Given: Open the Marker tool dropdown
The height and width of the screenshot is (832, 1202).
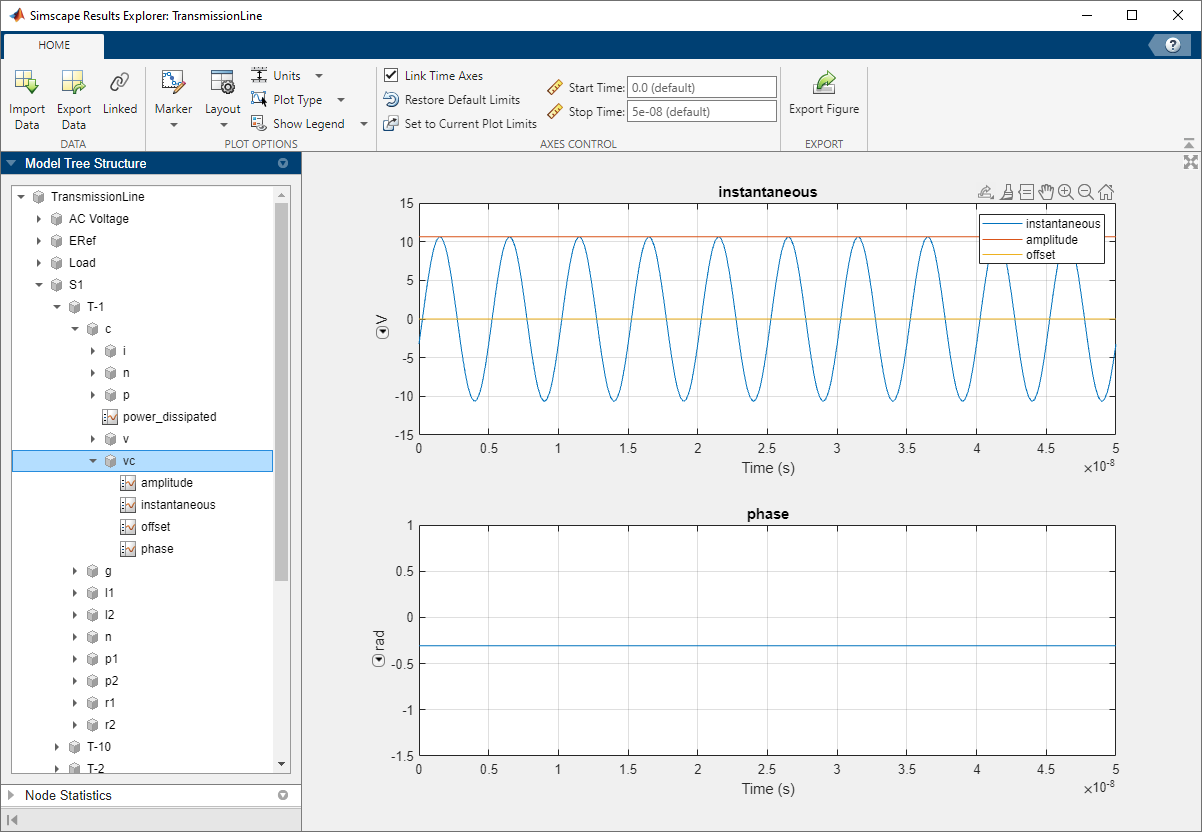Looking at the screenshot, I should coord(173,124).
